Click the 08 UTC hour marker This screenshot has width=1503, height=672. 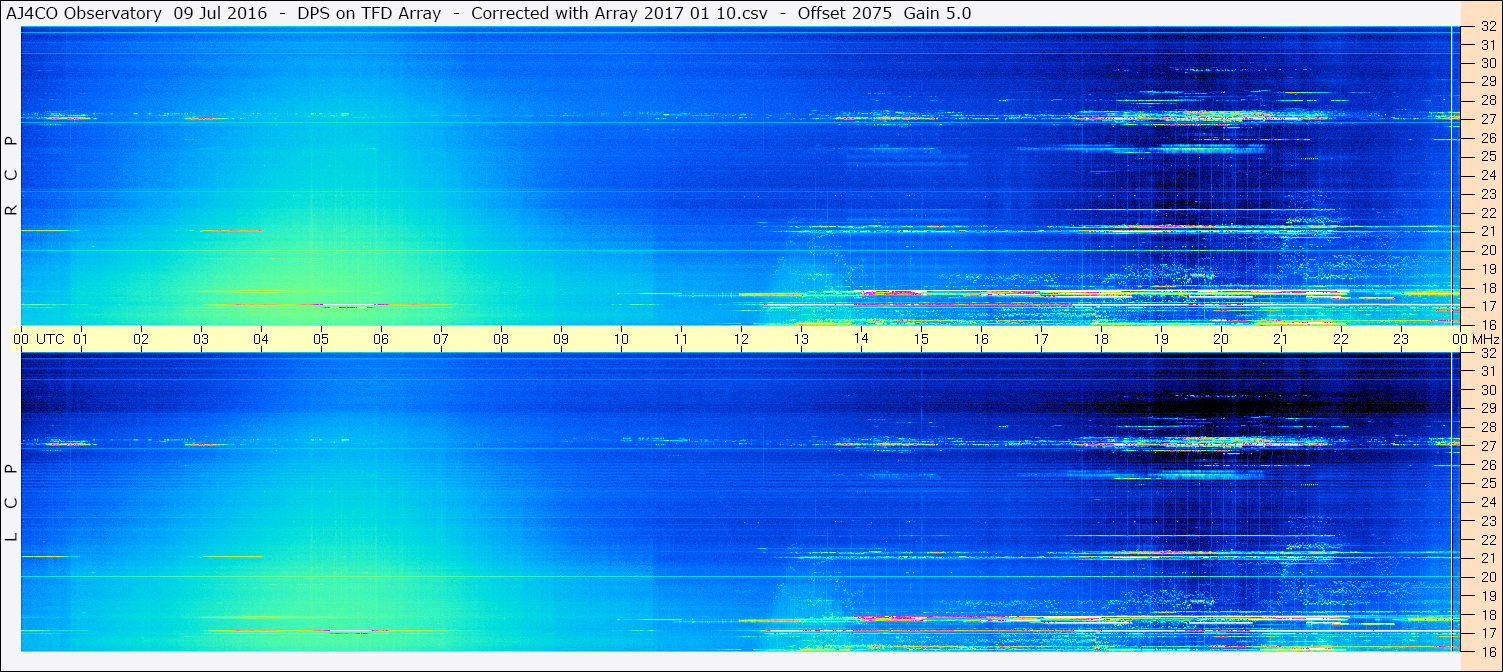pos(501,339)
